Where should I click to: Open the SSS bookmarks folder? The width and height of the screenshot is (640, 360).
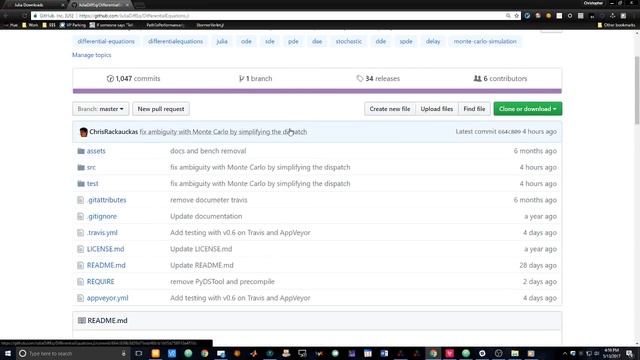pos(49,25)
